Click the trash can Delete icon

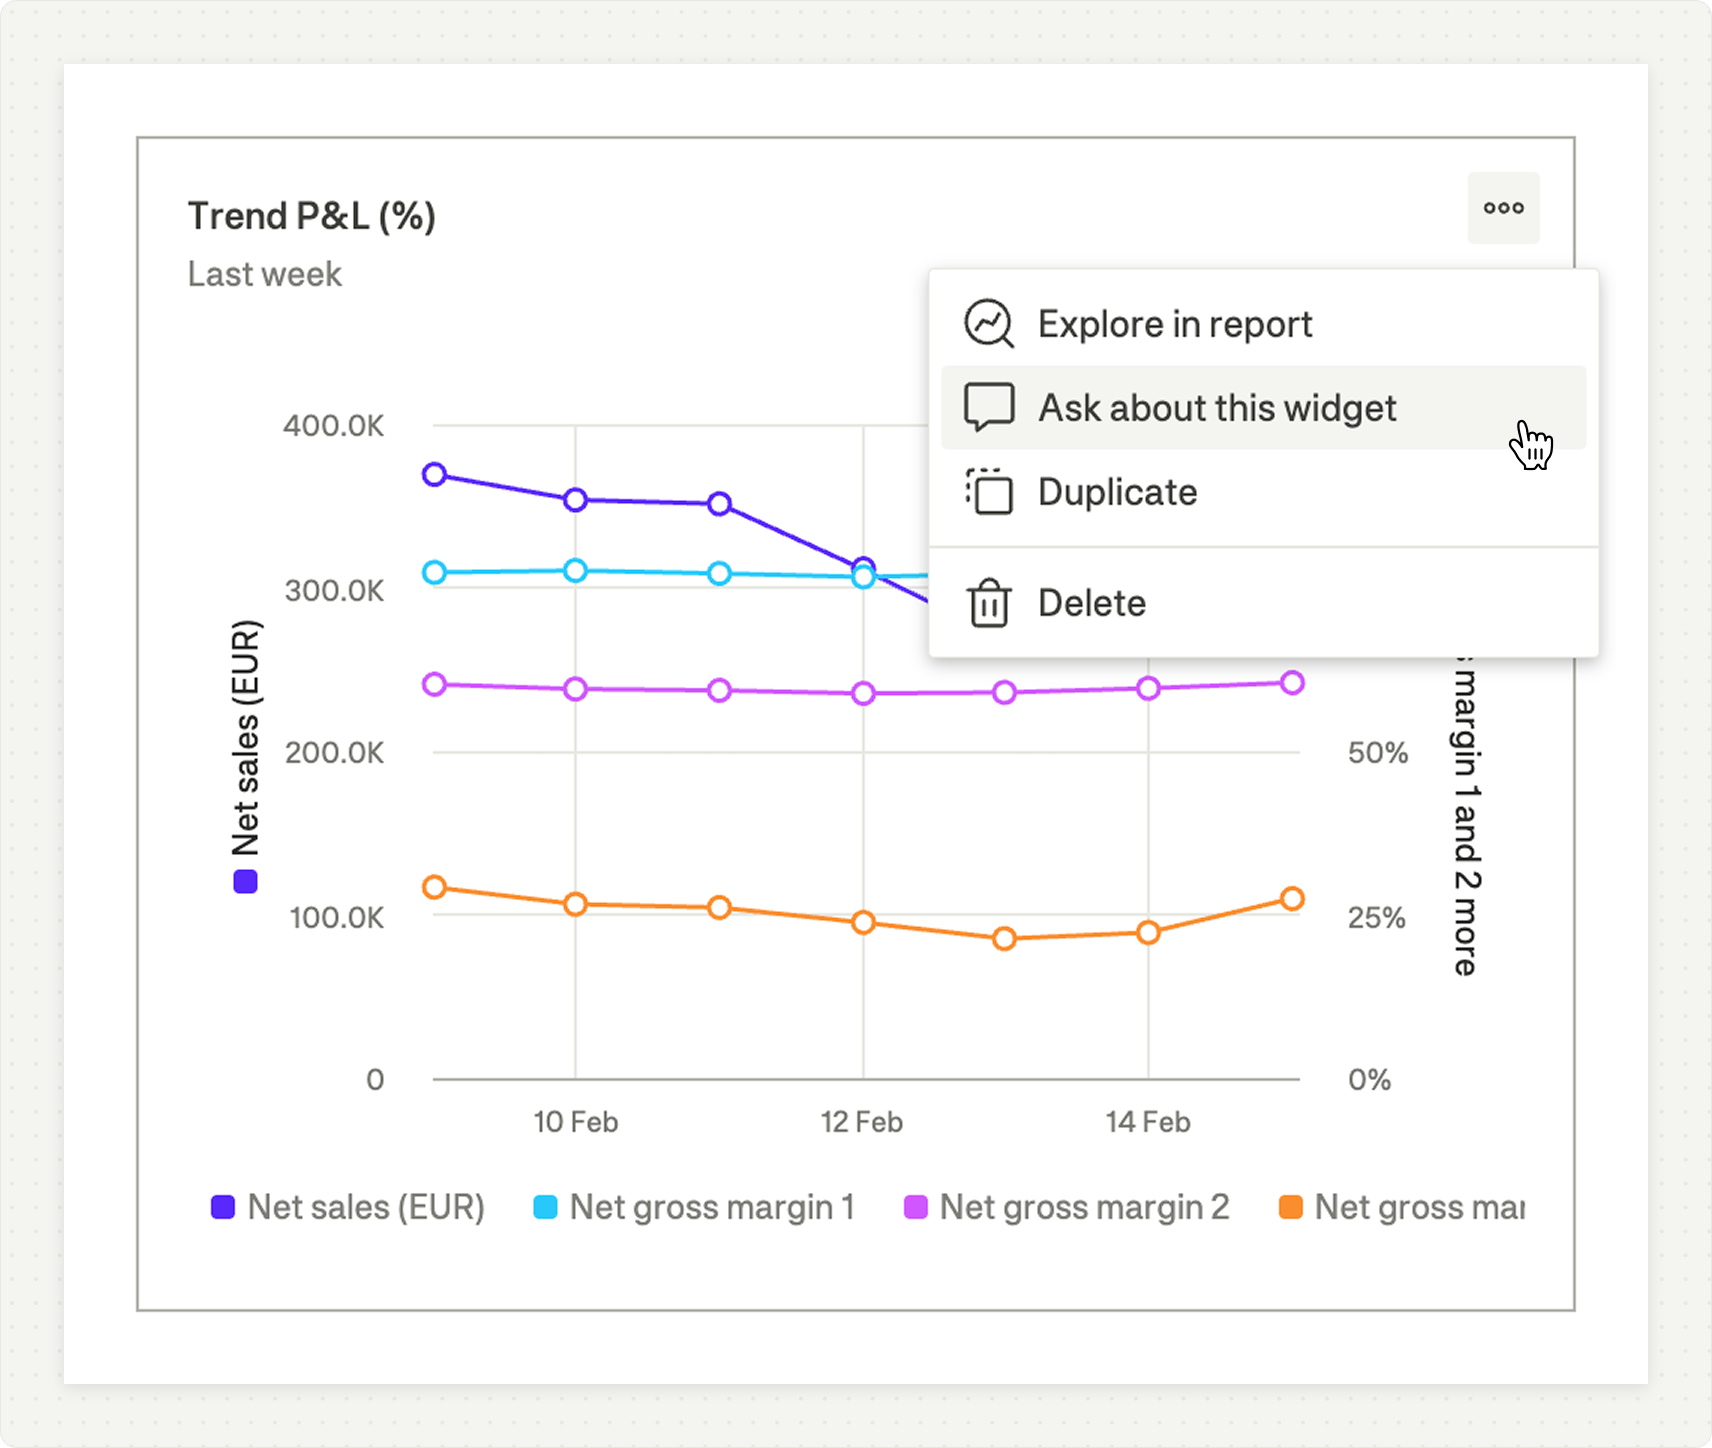pos(988,603)
